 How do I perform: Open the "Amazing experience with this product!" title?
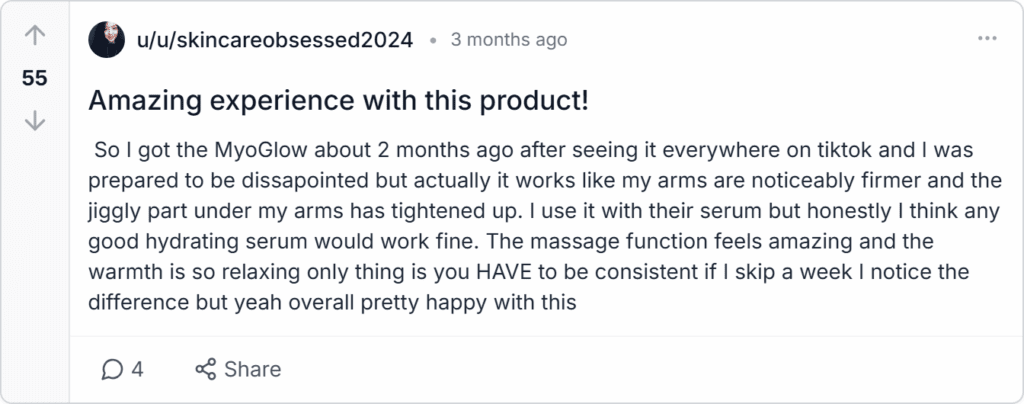338,101
